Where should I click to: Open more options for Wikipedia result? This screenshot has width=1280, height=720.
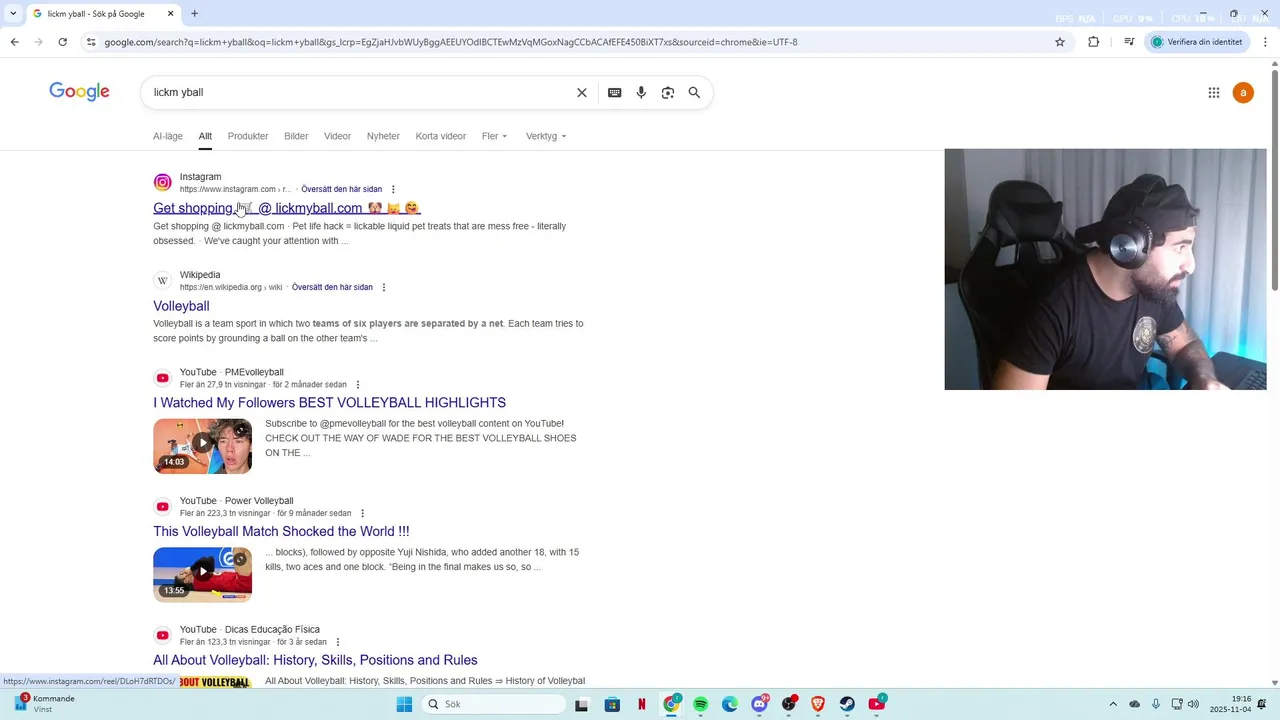[383, 287]
